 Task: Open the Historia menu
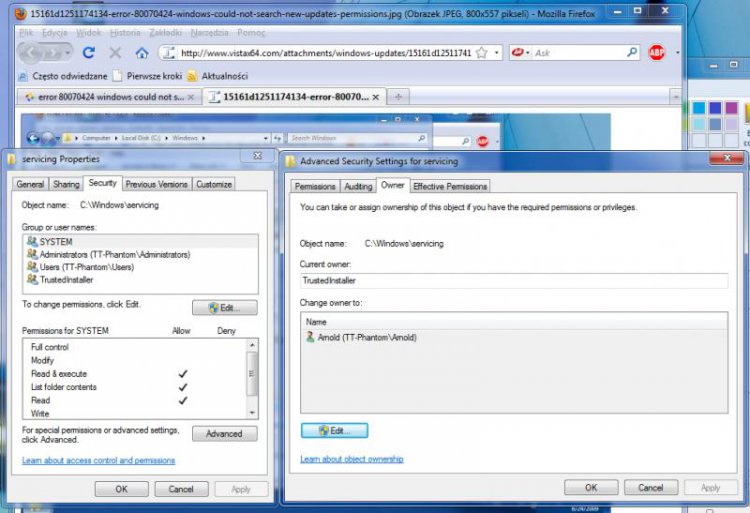tap(125, 33)
